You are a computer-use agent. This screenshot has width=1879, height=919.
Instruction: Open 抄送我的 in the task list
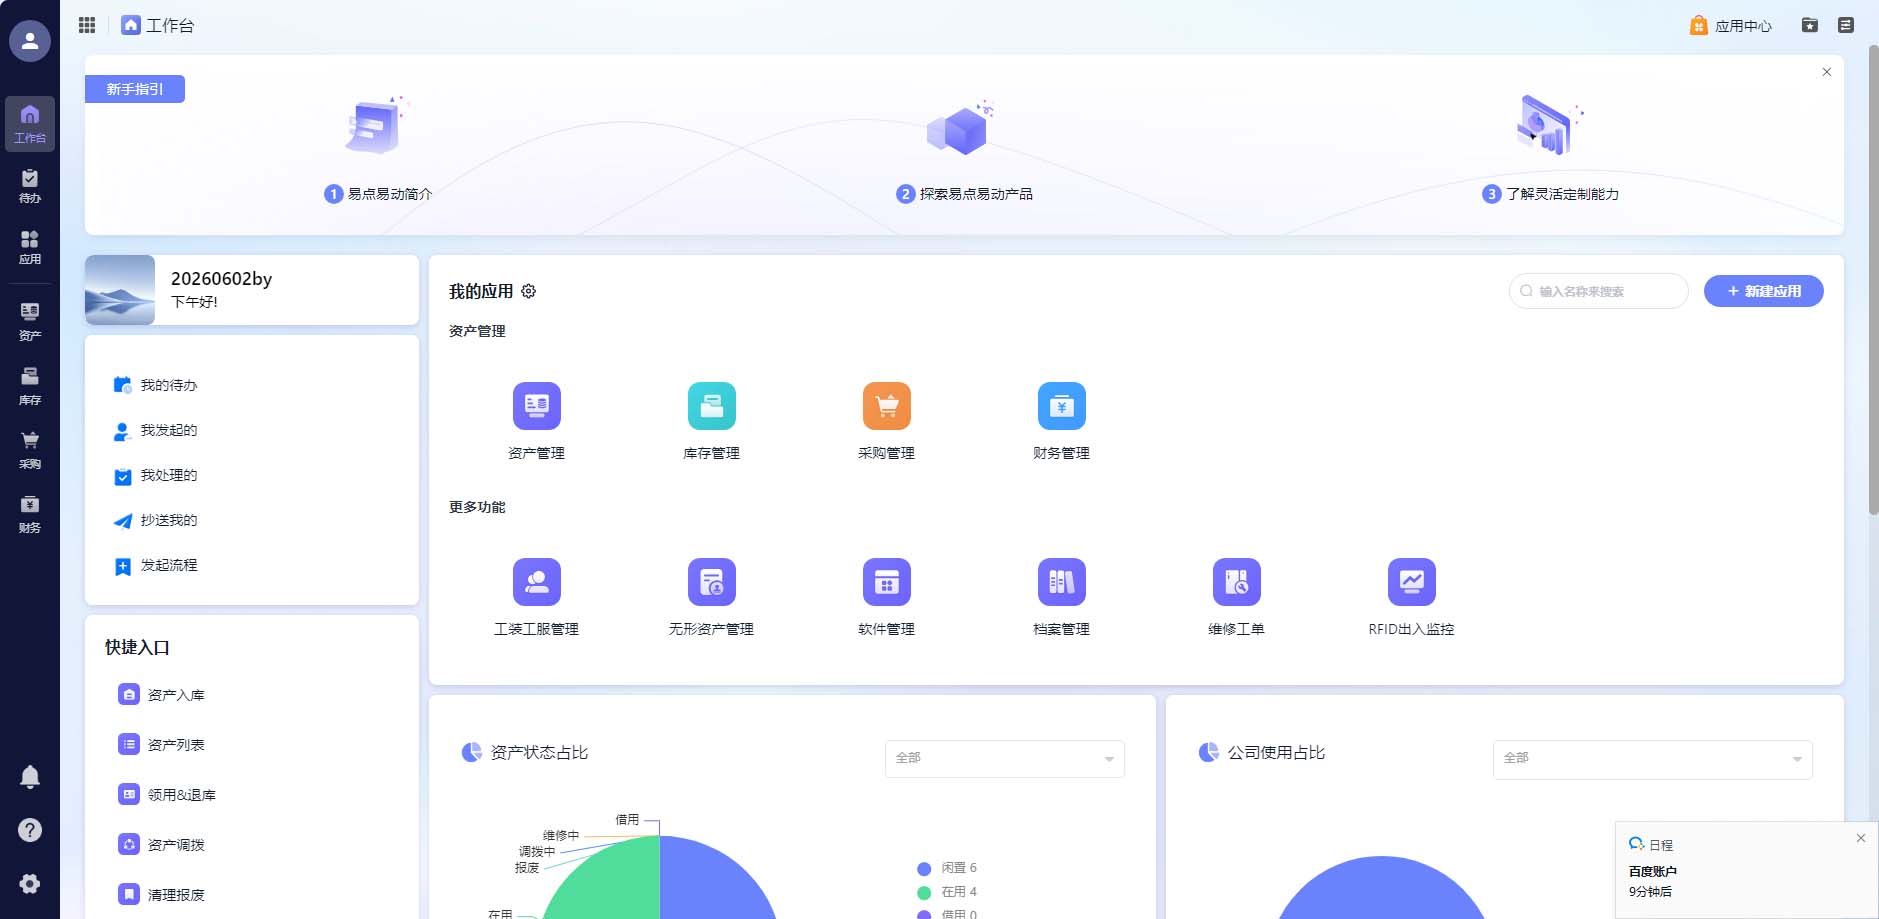coord(156,520)
